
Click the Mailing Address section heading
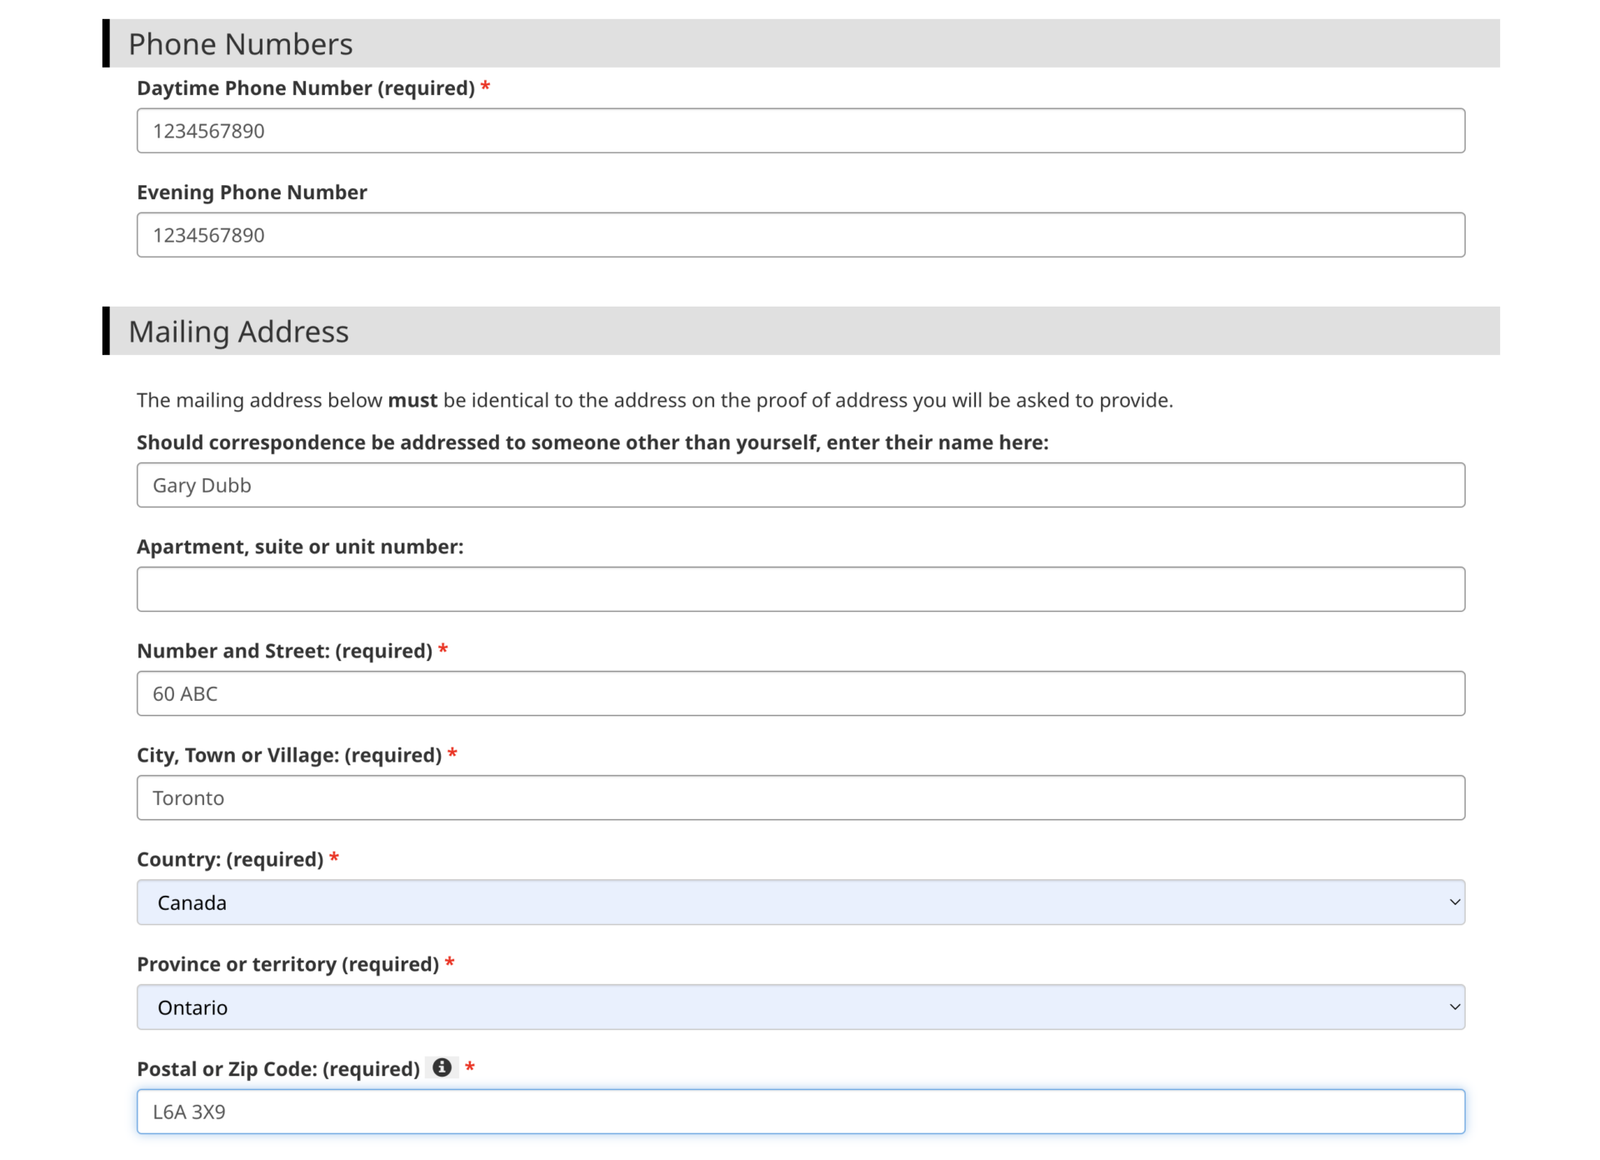click(238, 331)
